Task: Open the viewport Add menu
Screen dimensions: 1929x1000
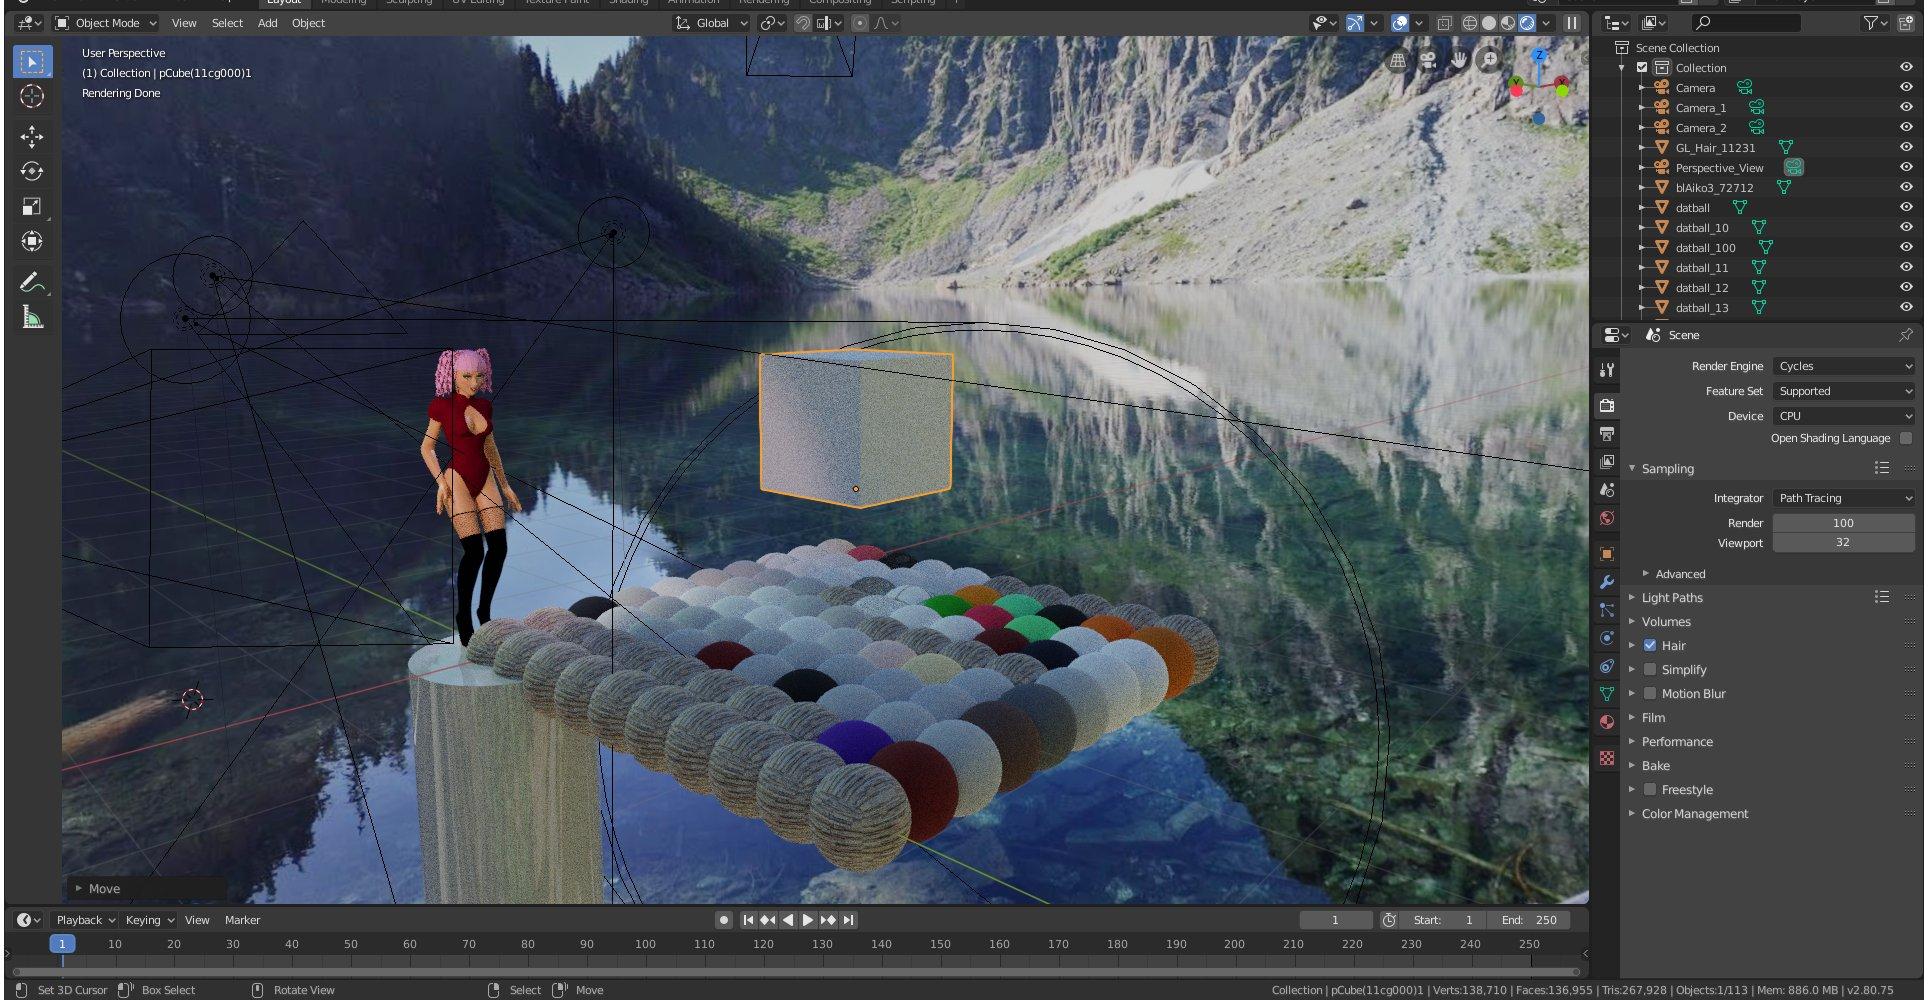Action: pyautogui.click(x=268, y=23)
